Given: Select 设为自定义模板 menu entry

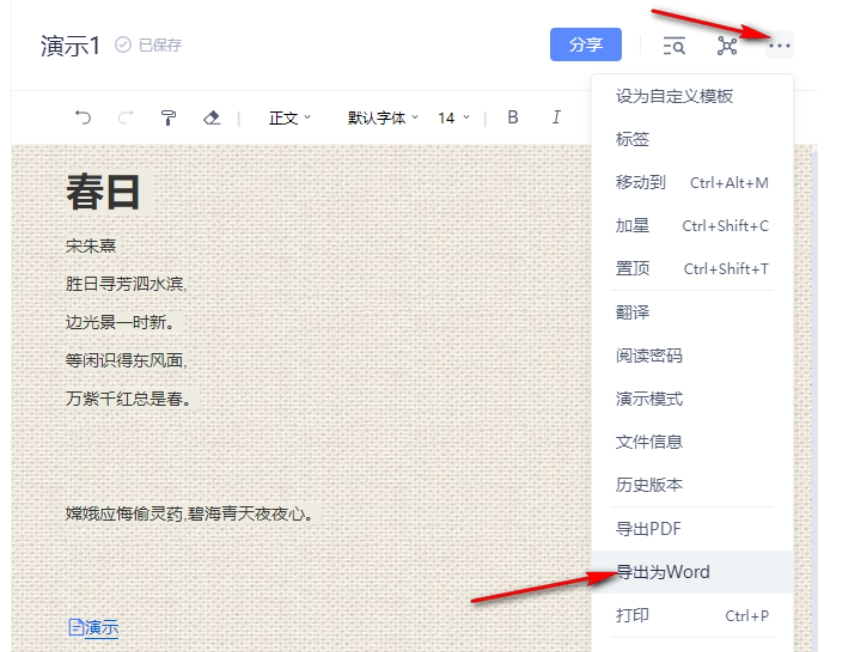Looking at the screenshot, I should pyautogui.click(x=675, y=97).
